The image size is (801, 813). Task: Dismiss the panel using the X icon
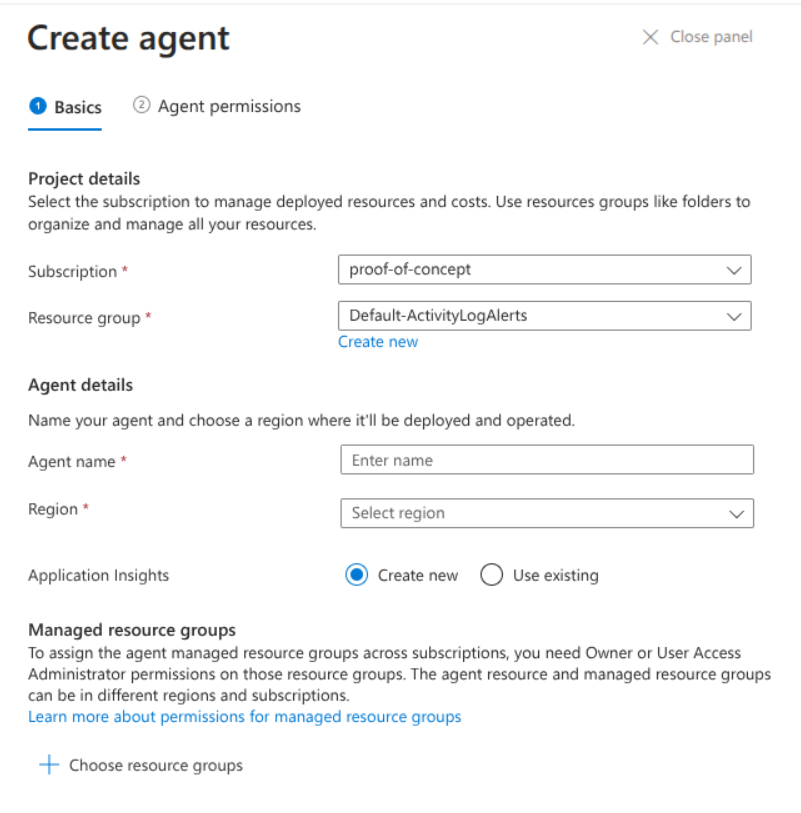click(x=649, y=36)
